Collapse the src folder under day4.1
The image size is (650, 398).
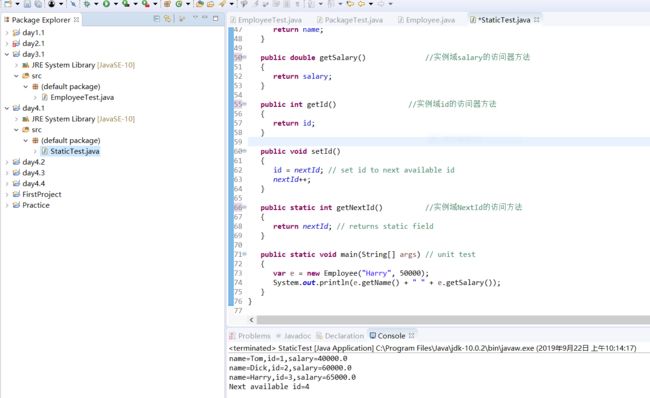(x=16, y=129)
